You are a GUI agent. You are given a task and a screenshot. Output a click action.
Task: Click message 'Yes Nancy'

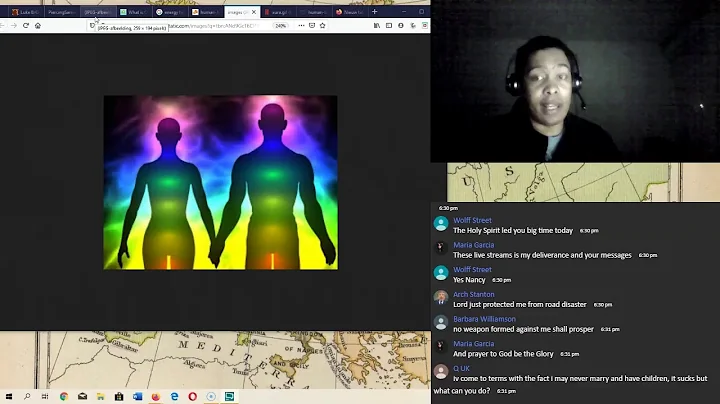pos(469,280)
